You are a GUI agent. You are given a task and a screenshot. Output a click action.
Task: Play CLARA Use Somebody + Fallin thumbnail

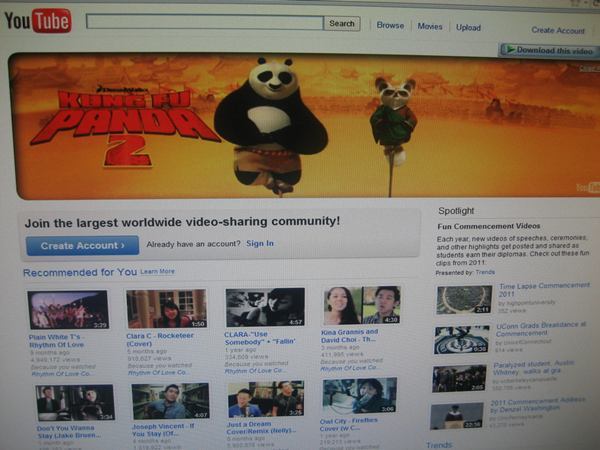pos(264,308)
